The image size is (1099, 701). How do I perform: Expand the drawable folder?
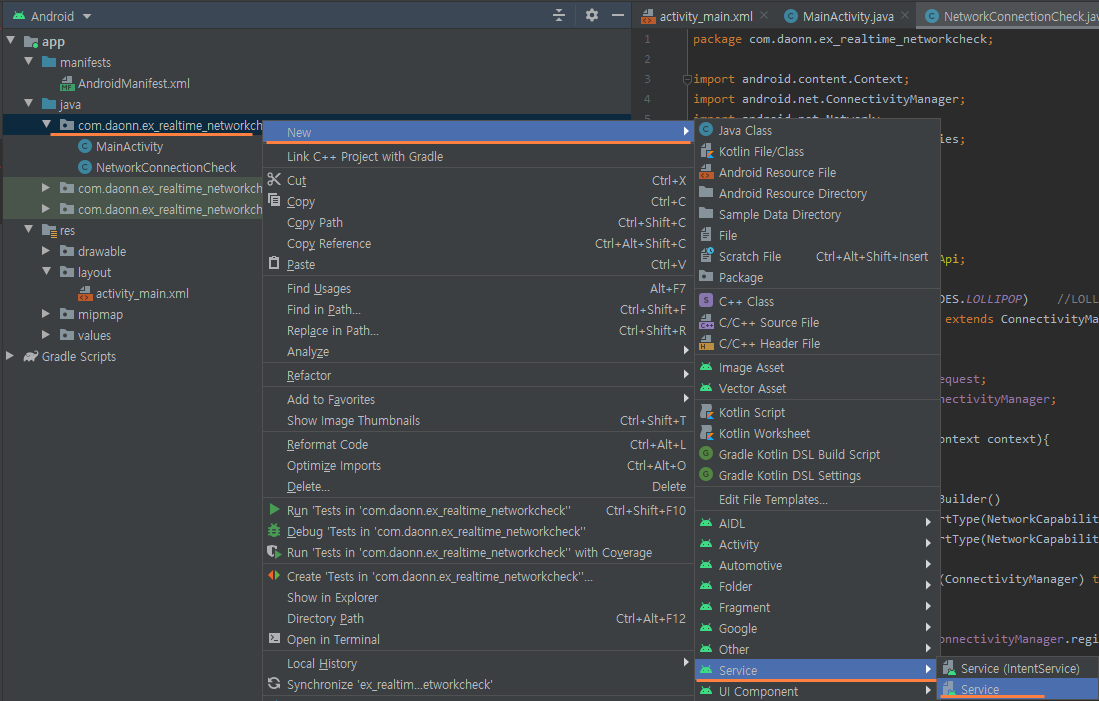(46, 251)
